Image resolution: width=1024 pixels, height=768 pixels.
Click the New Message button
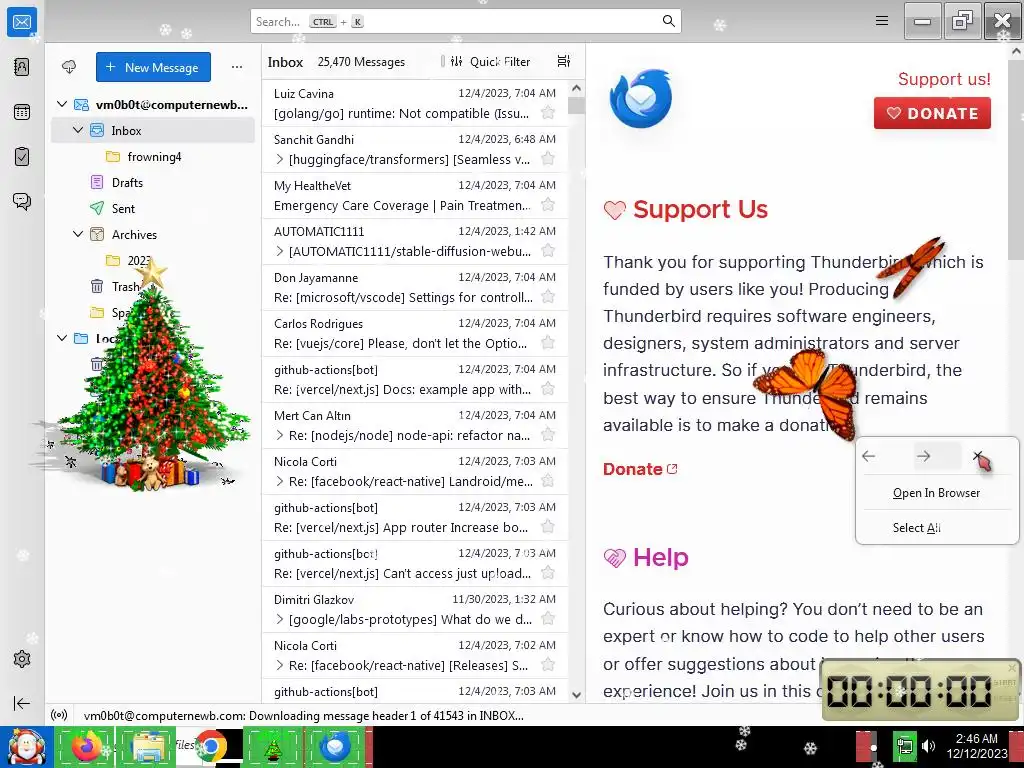(x=153, y=67)
